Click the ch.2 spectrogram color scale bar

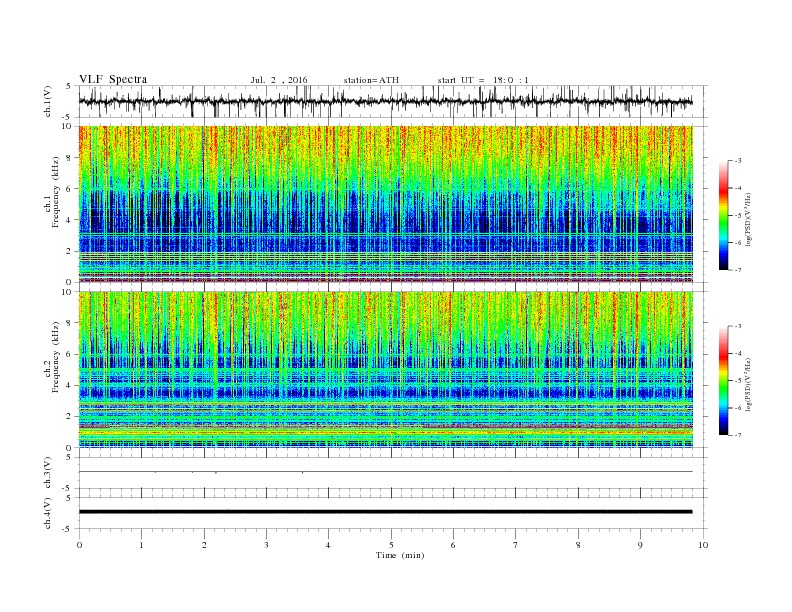[x=724, y=380]
